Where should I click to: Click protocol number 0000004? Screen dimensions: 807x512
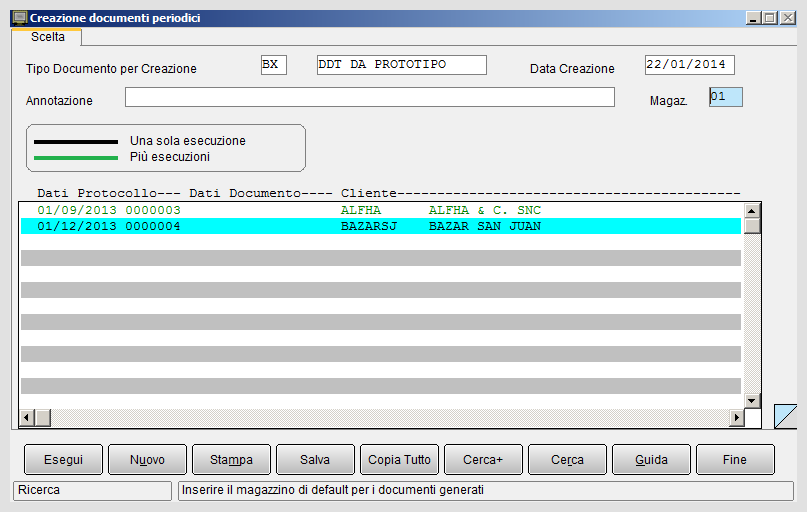153,226
